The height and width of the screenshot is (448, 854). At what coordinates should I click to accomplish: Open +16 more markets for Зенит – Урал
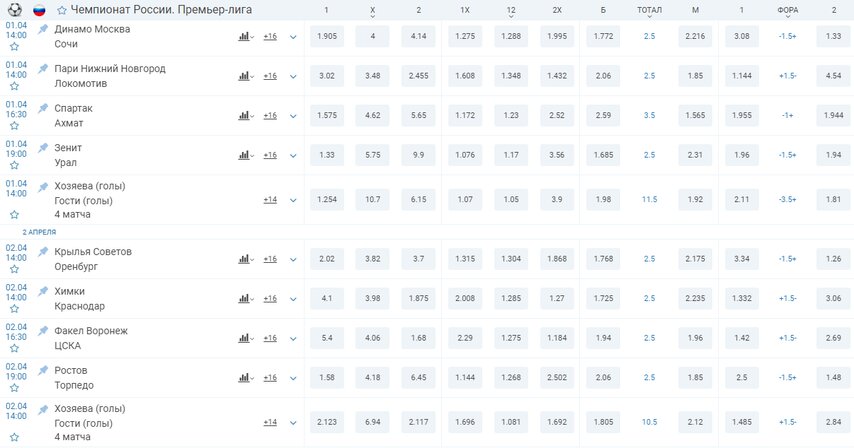(x=270, y=155)
